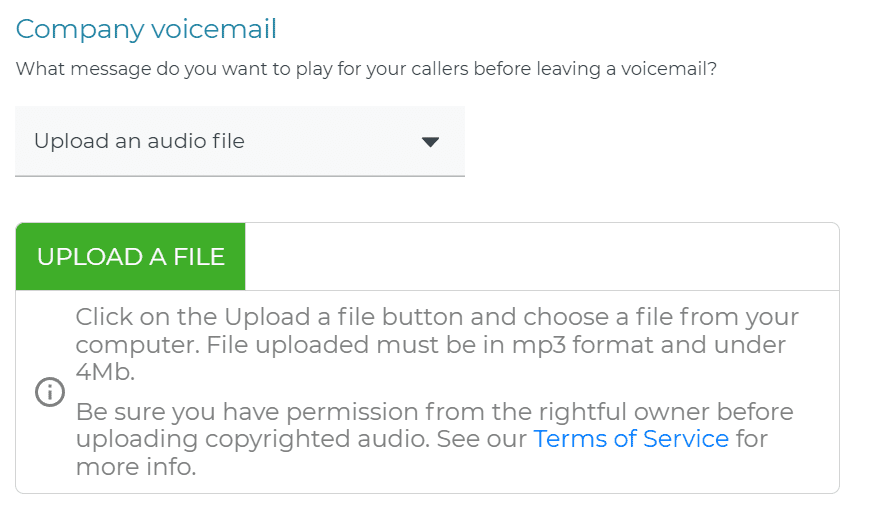Screen dimensions: 896x515
Task: Click the "Company voicemail" heading
Action: click(x=146, y=29)
